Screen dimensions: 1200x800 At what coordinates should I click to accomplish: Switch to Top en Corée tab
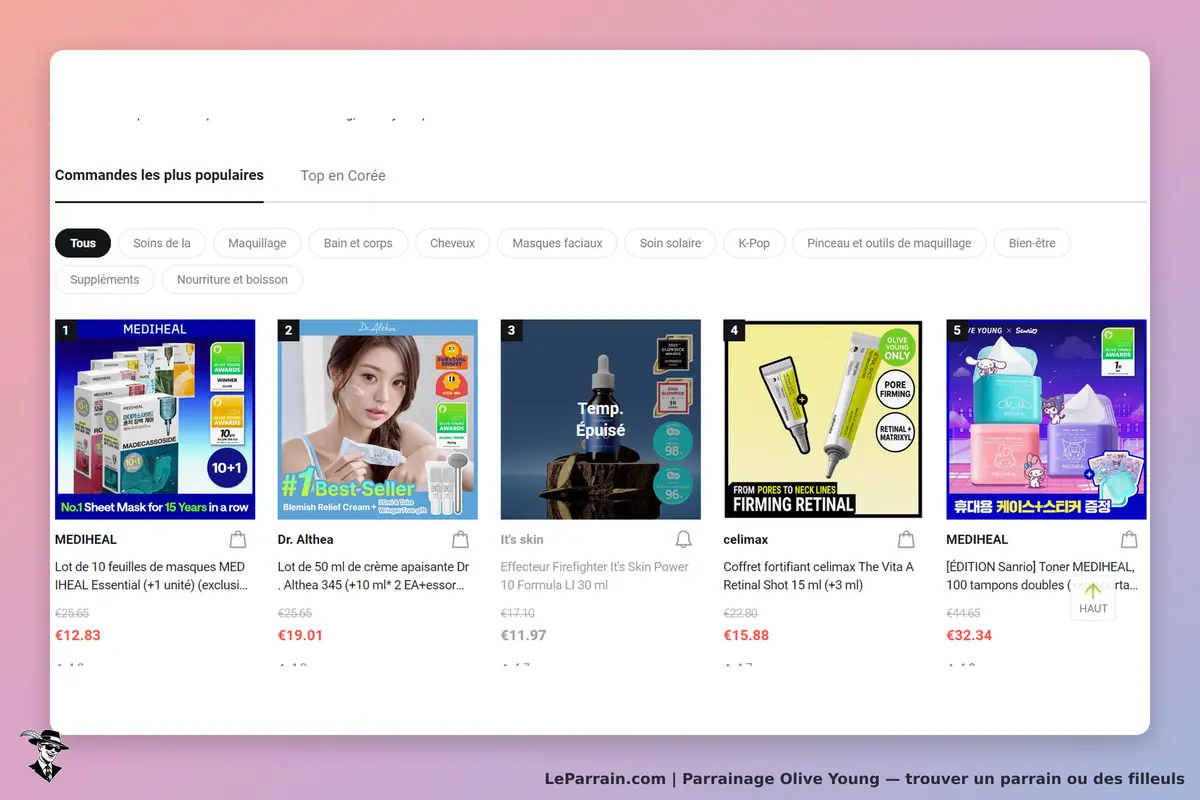[343, 175]
